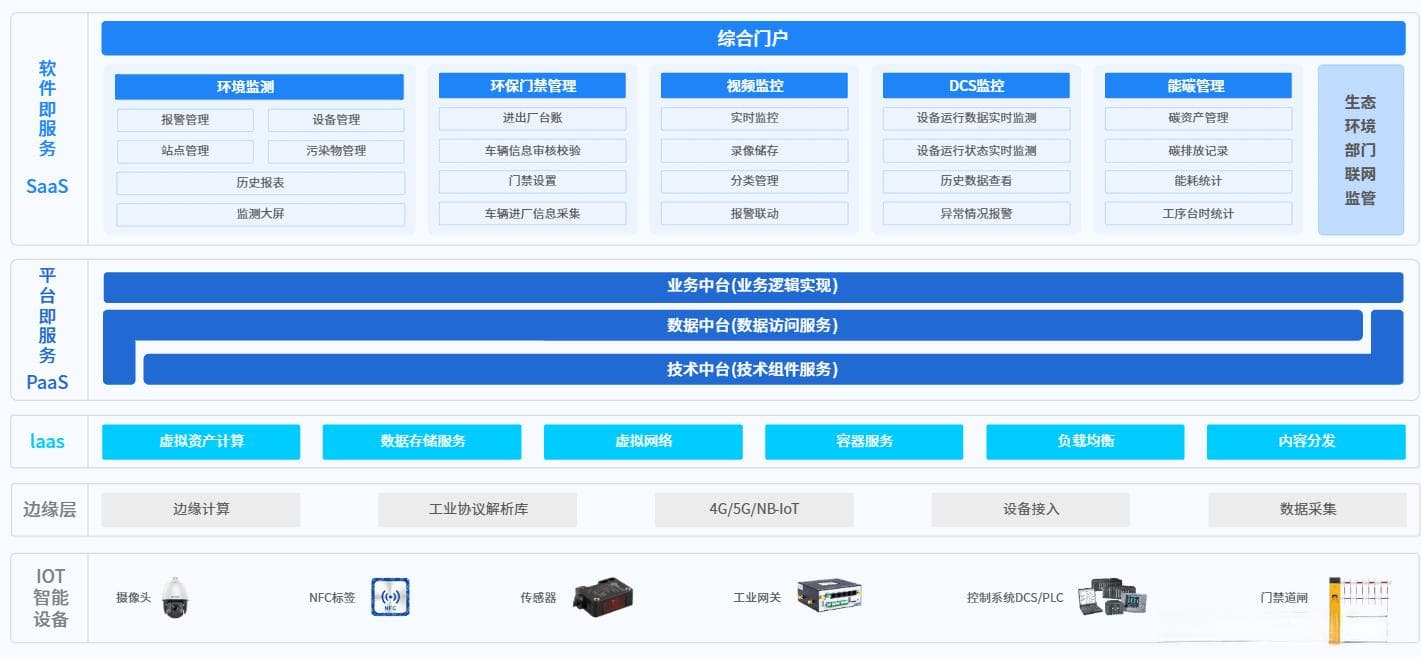Click the Iaas layer label
1421x661 pixels.
pyautogui.click(x=47, y=441)
